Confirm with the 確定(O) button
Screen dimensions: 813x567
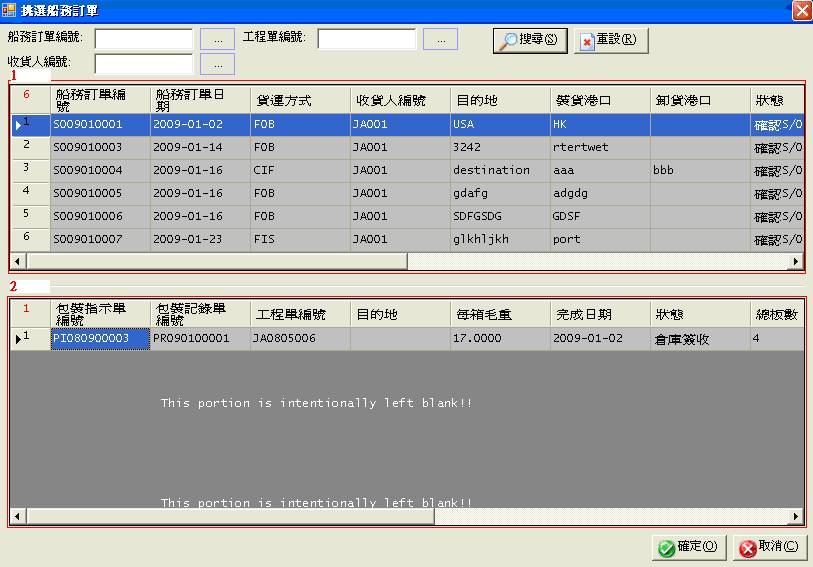pos(687,547)
